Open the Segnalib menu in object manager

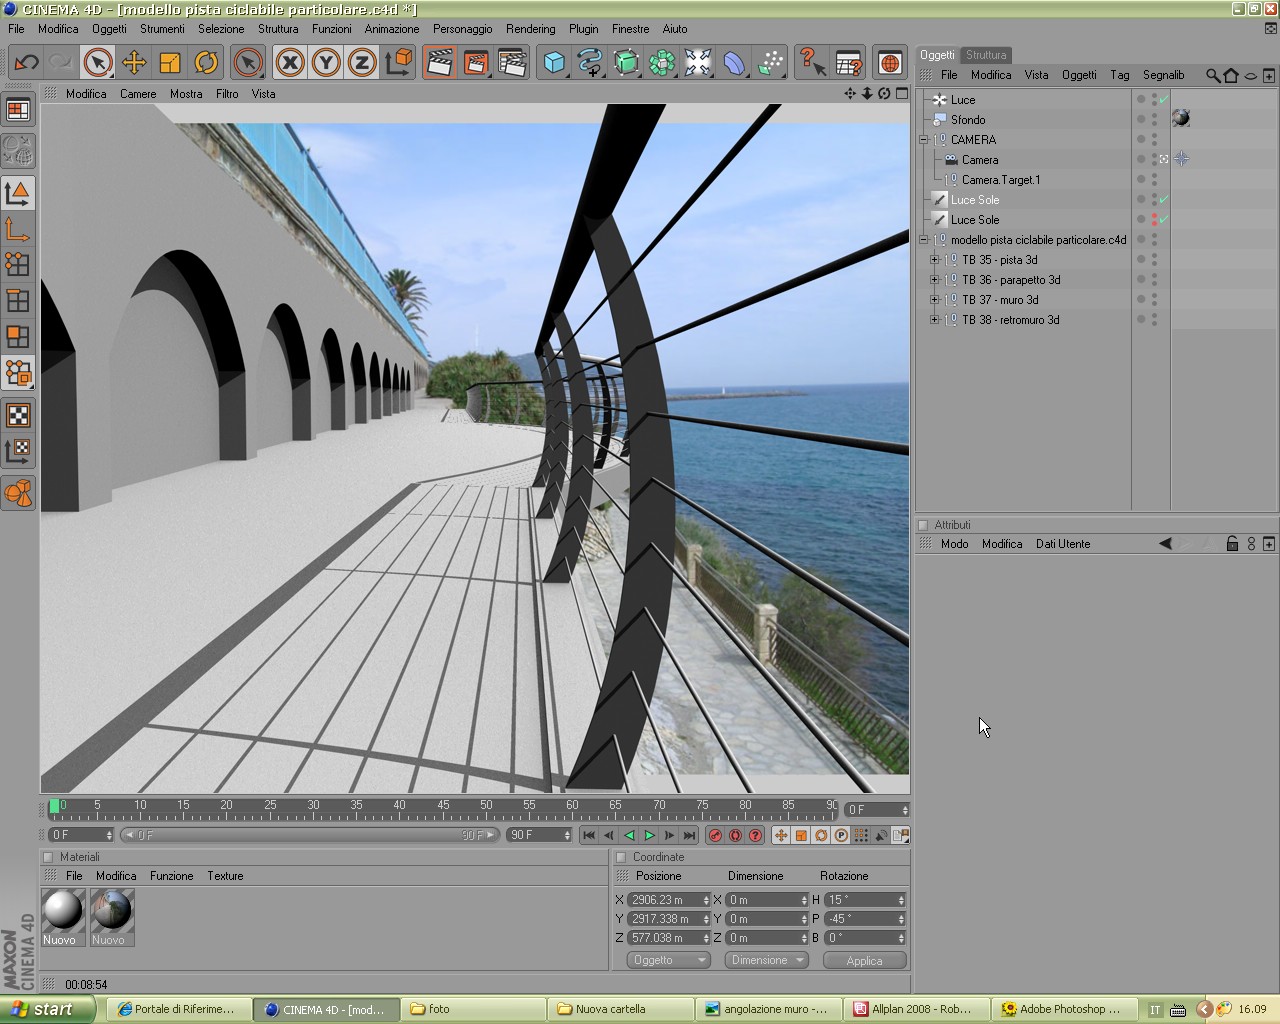(x=1163, y=75)
